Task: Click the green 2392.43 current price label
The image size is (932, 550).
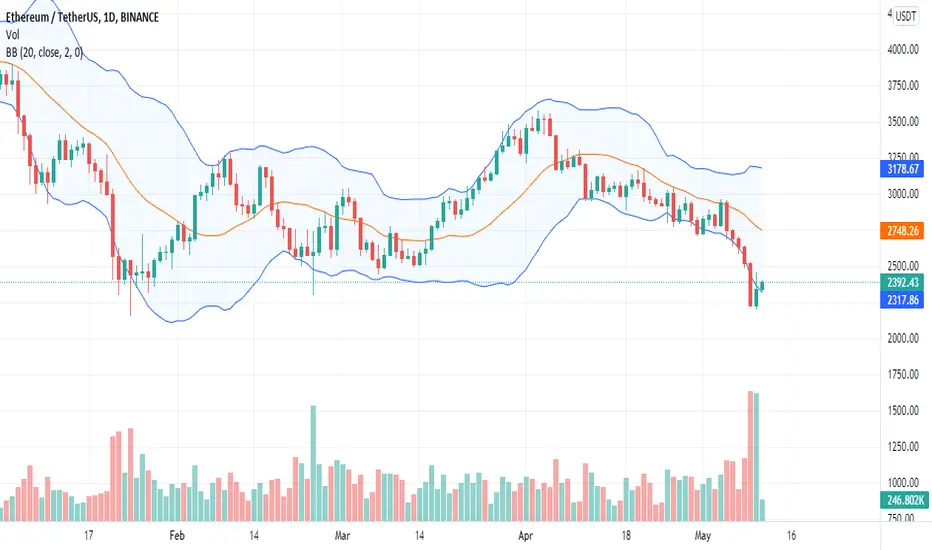Action: (902, 282)
